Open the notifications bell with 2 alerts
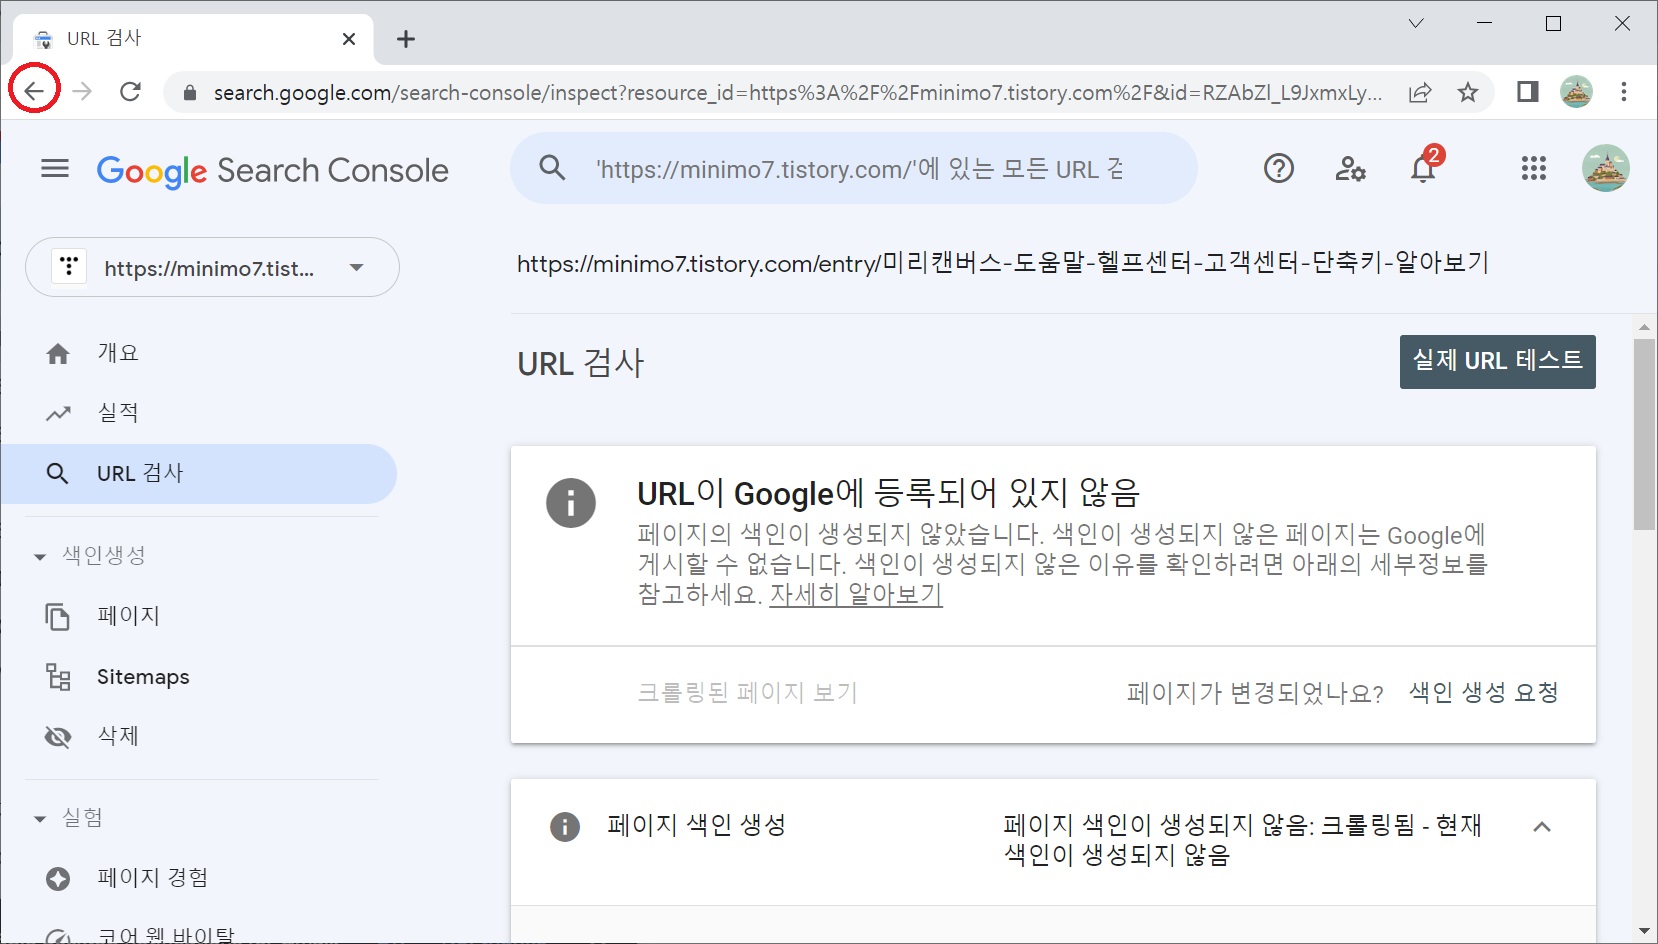1658x944 pixels. click(x=1424, y=166)
